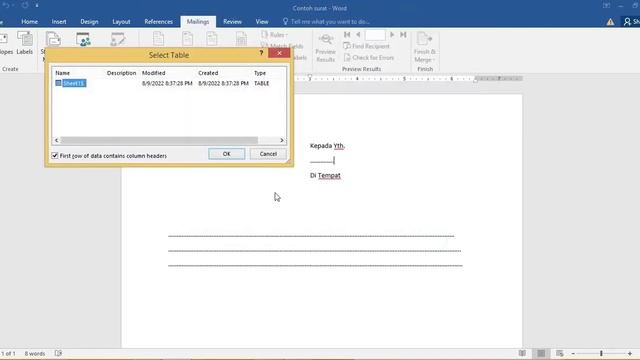Click the Description column header
This screenshot has height=360, width=640.
[121, 73]
